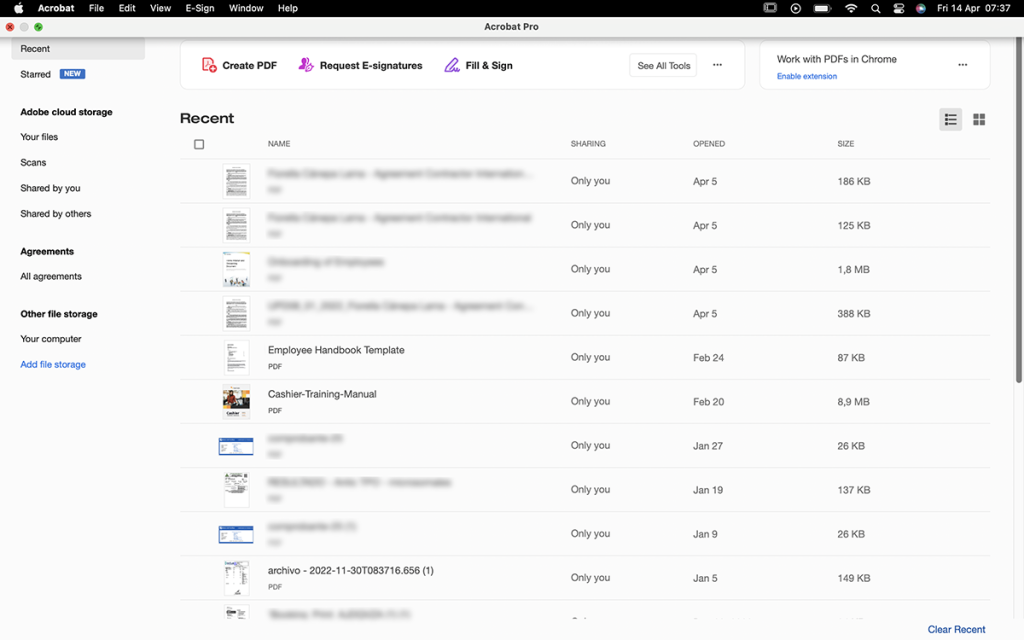
Task: Open Control Center in menu bar
Action: (x=899, y=8)
